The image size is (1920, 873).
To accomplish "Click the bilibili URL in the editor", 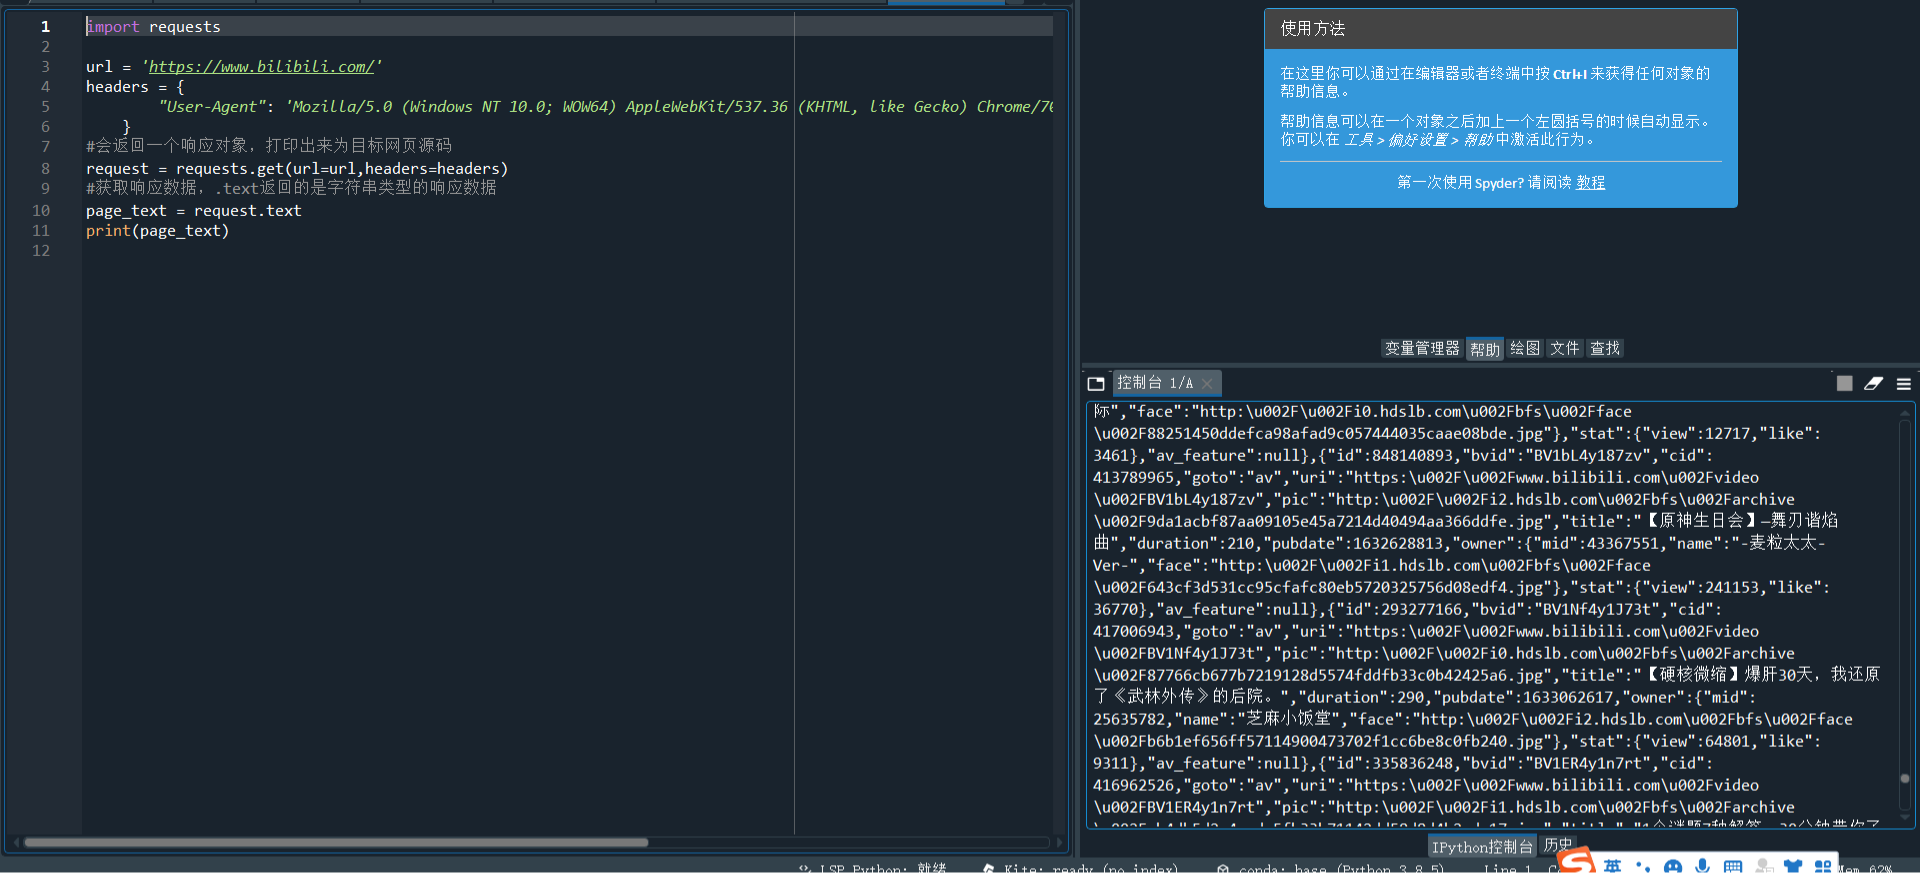I will [x=261, y=67].
